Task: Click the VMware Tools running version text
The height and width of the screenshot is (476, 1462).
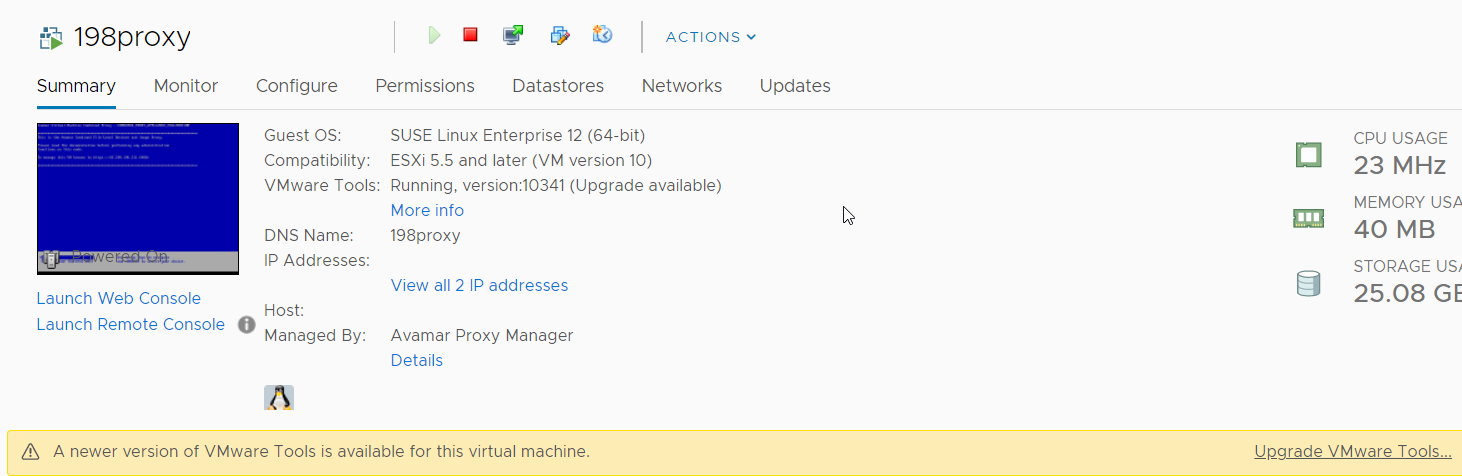Action: tap(556, 185)
